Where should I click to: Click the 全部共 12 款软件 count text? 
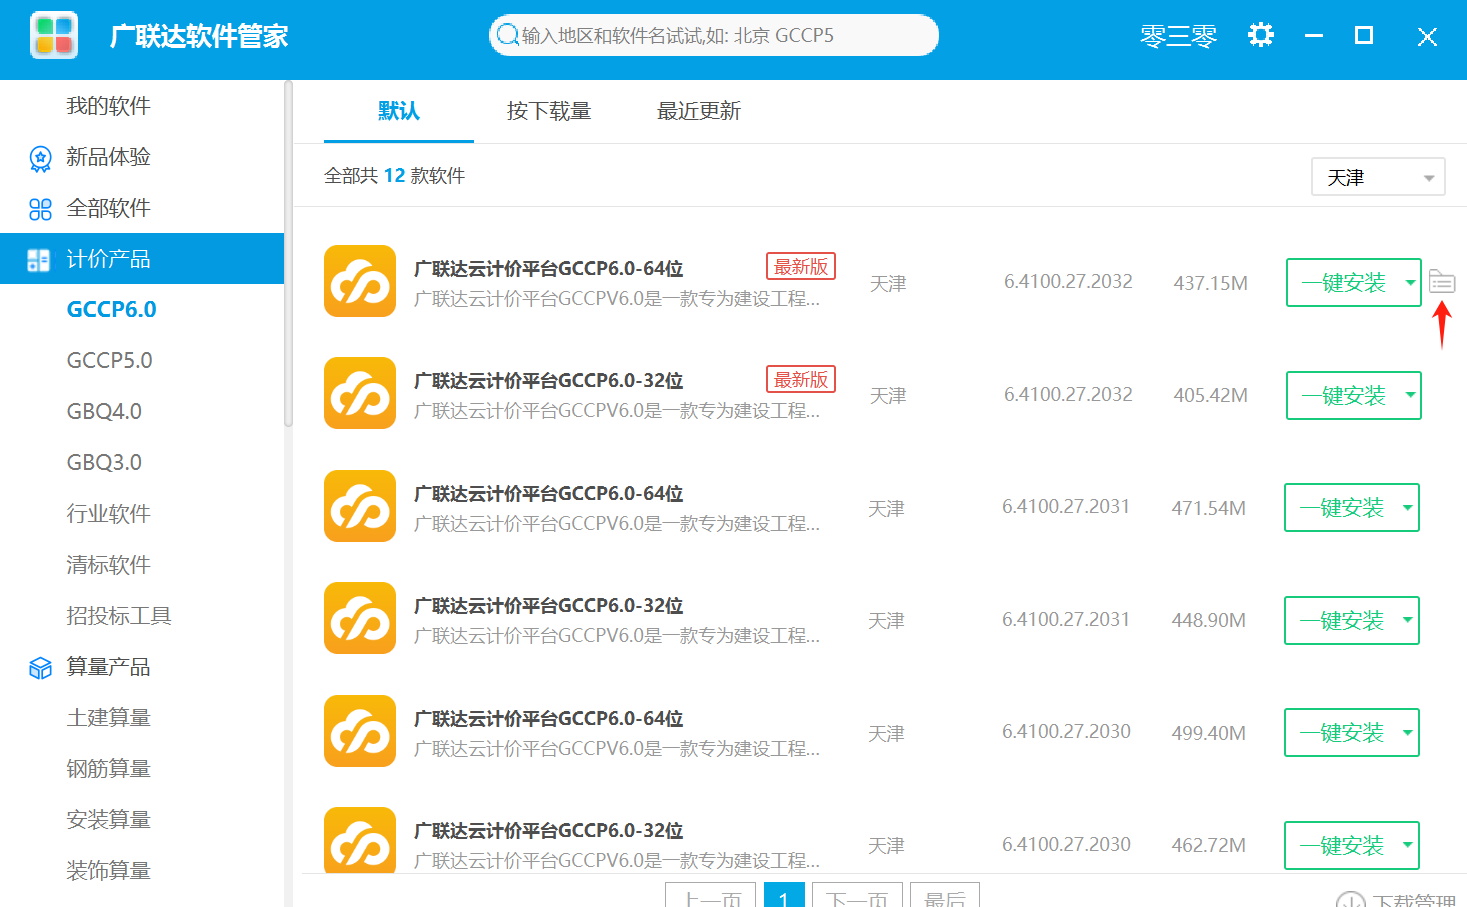[394, 176]
